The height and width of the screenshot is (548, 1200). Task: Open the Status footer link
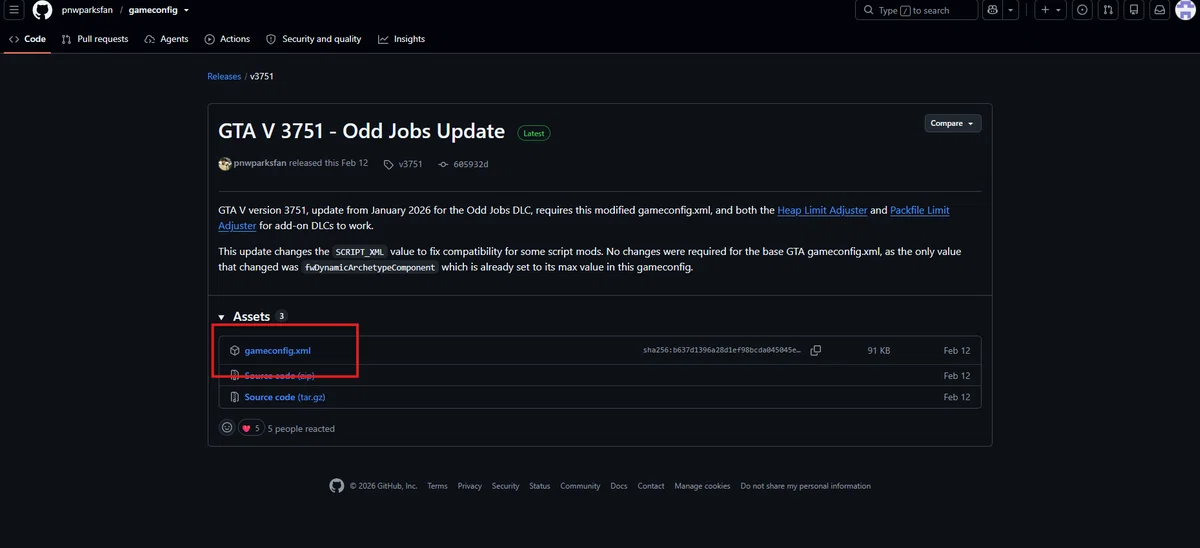point(540,486)
